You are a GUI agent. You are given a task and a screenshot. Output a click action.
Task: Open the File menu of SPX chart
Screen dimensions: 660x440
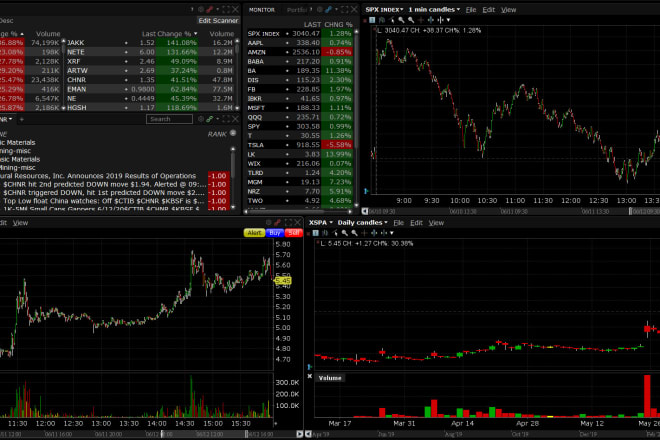pyautogui.click(x=471, y=9)
